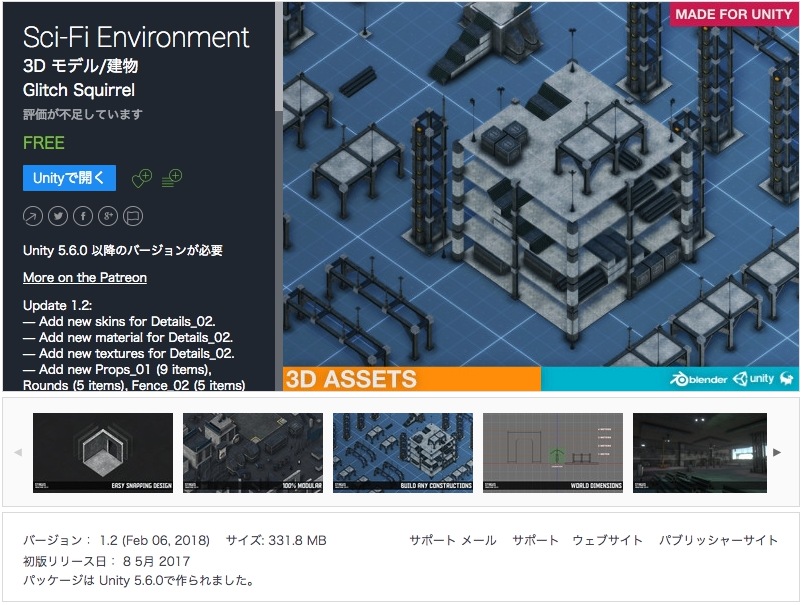
Task: Open the サポート メール link
Action: point(453,540)
